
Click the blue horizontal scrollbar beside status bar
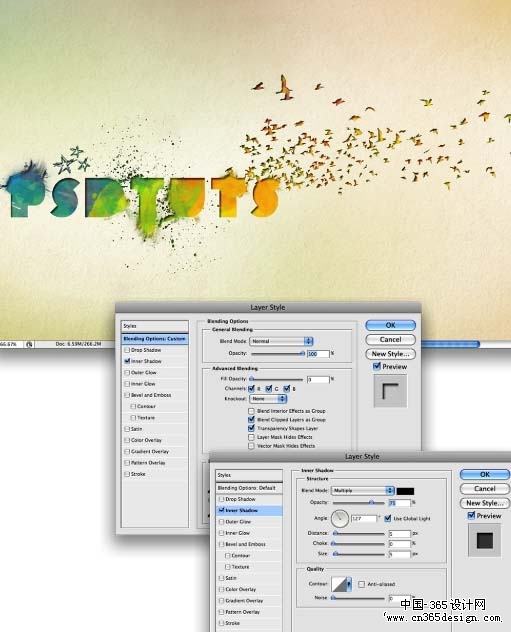(x=450, y=344)
